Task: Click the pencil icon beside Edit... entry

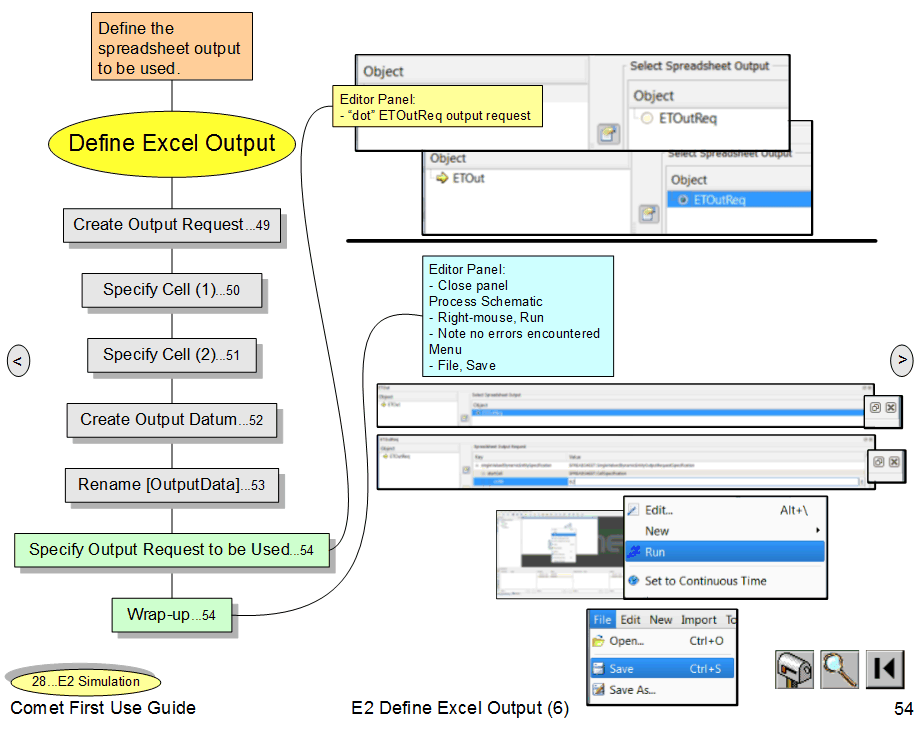Action: 633,510
